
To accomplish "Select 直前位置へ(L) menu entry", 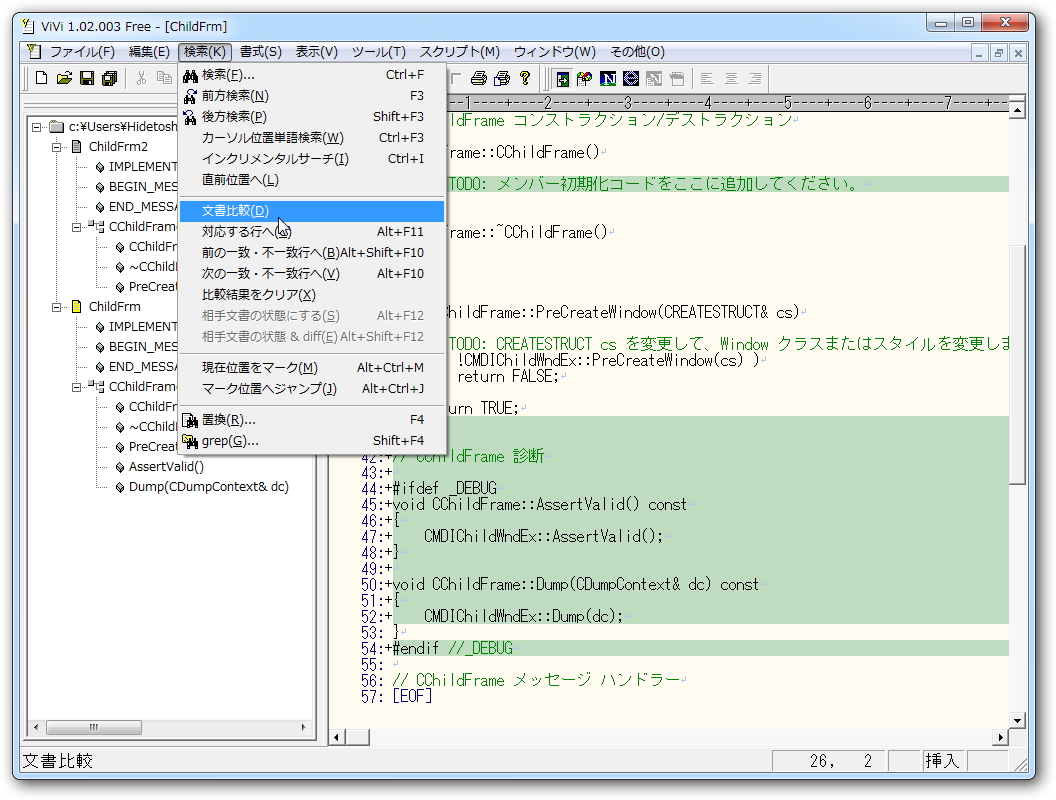I will (x=312, y=180).
